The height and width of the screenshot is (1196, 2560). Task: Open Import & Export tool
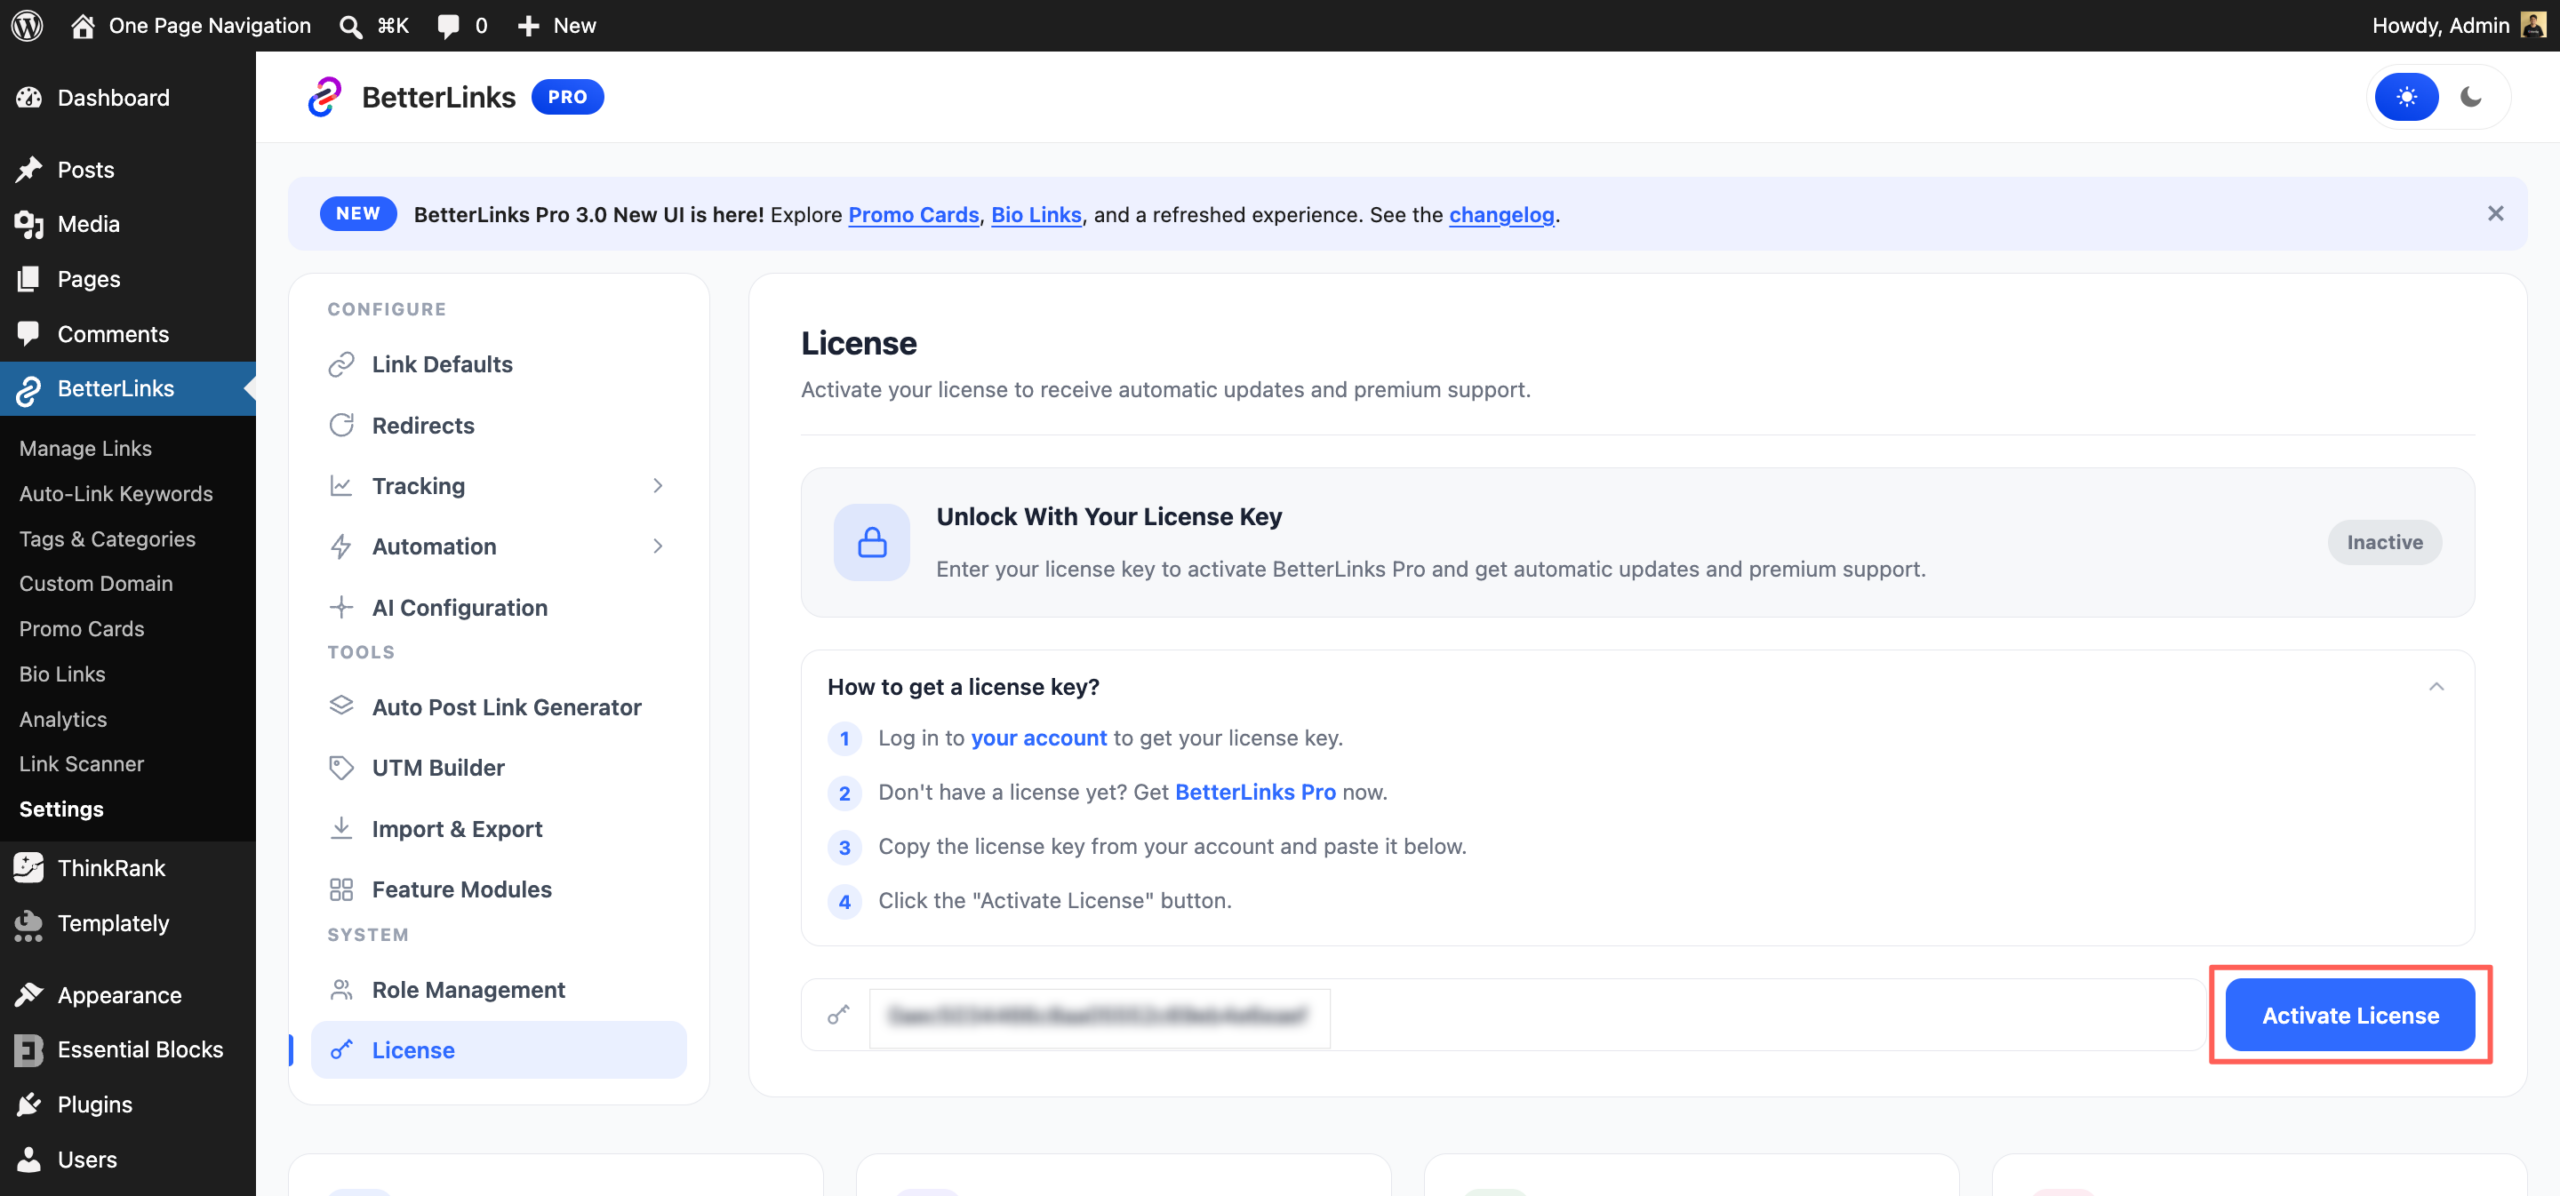coord(498,828)
